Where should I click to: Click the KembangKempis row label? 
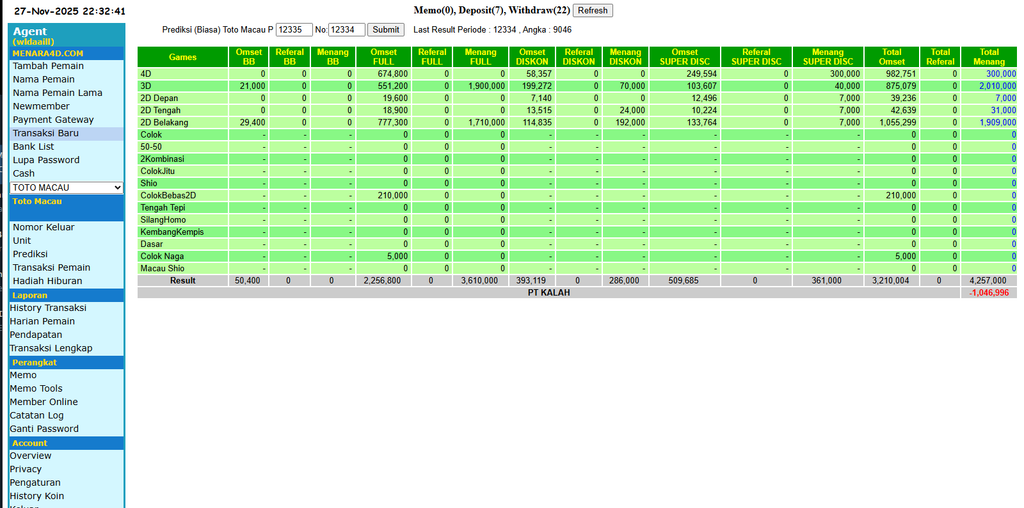coord(172,232)
